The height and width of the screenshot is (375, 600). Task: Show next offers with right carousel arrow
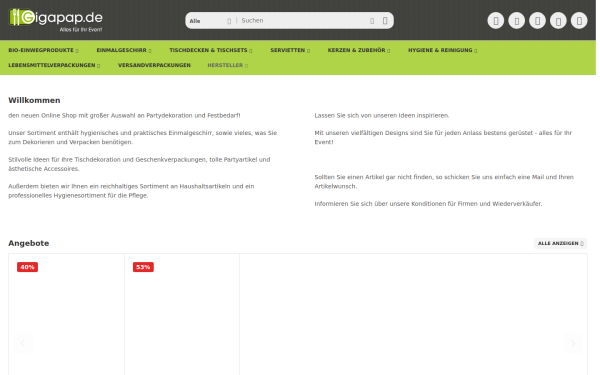573,343
